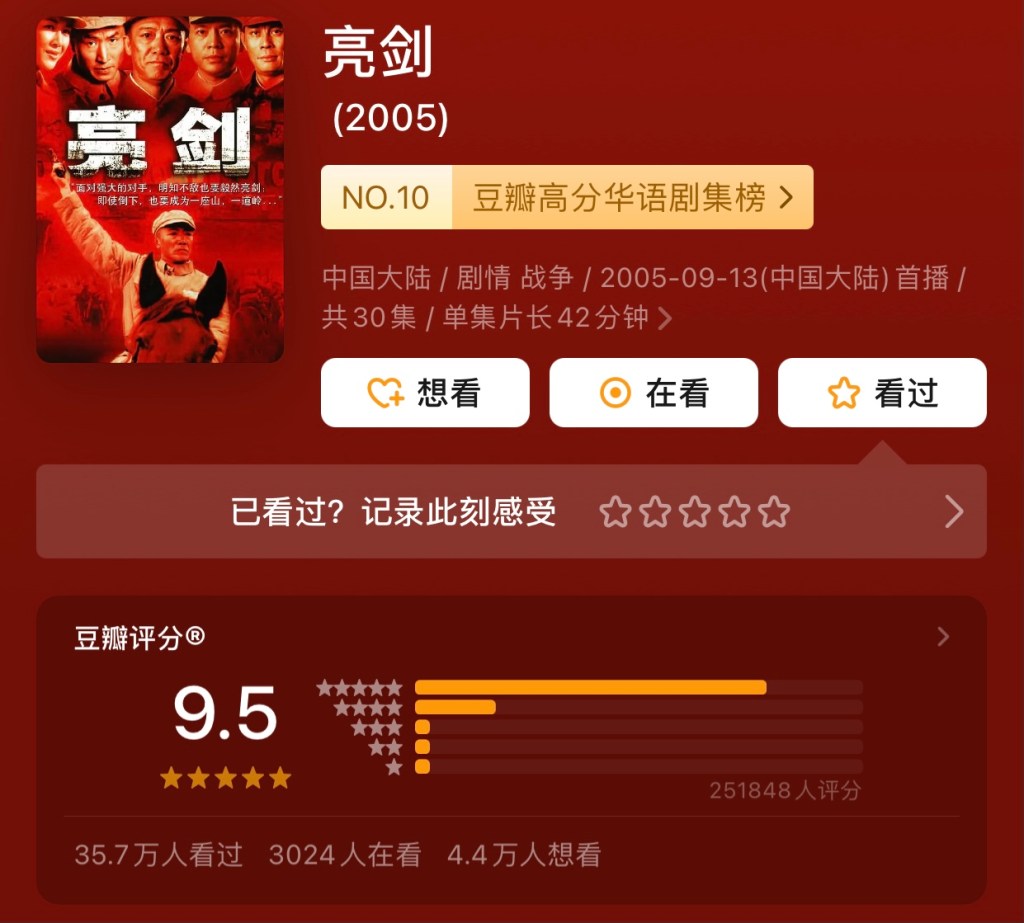Select the five-star rating distribution bar
Viewport: 1024px width, 923px height.
pyautogui.click(x=639, y=687)
